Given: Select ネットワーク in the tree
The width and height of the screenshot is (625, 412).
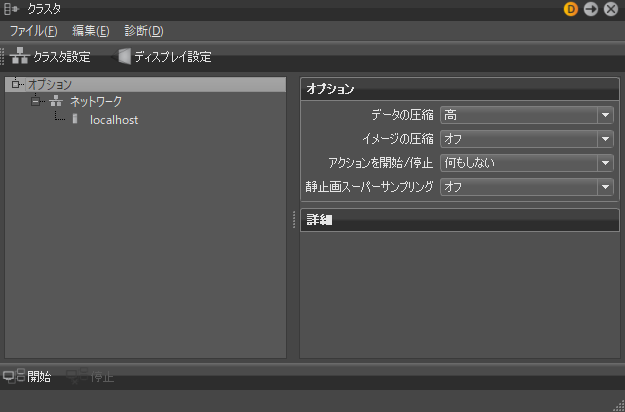Looking at the screenshot, I should (x=96, y=102).
